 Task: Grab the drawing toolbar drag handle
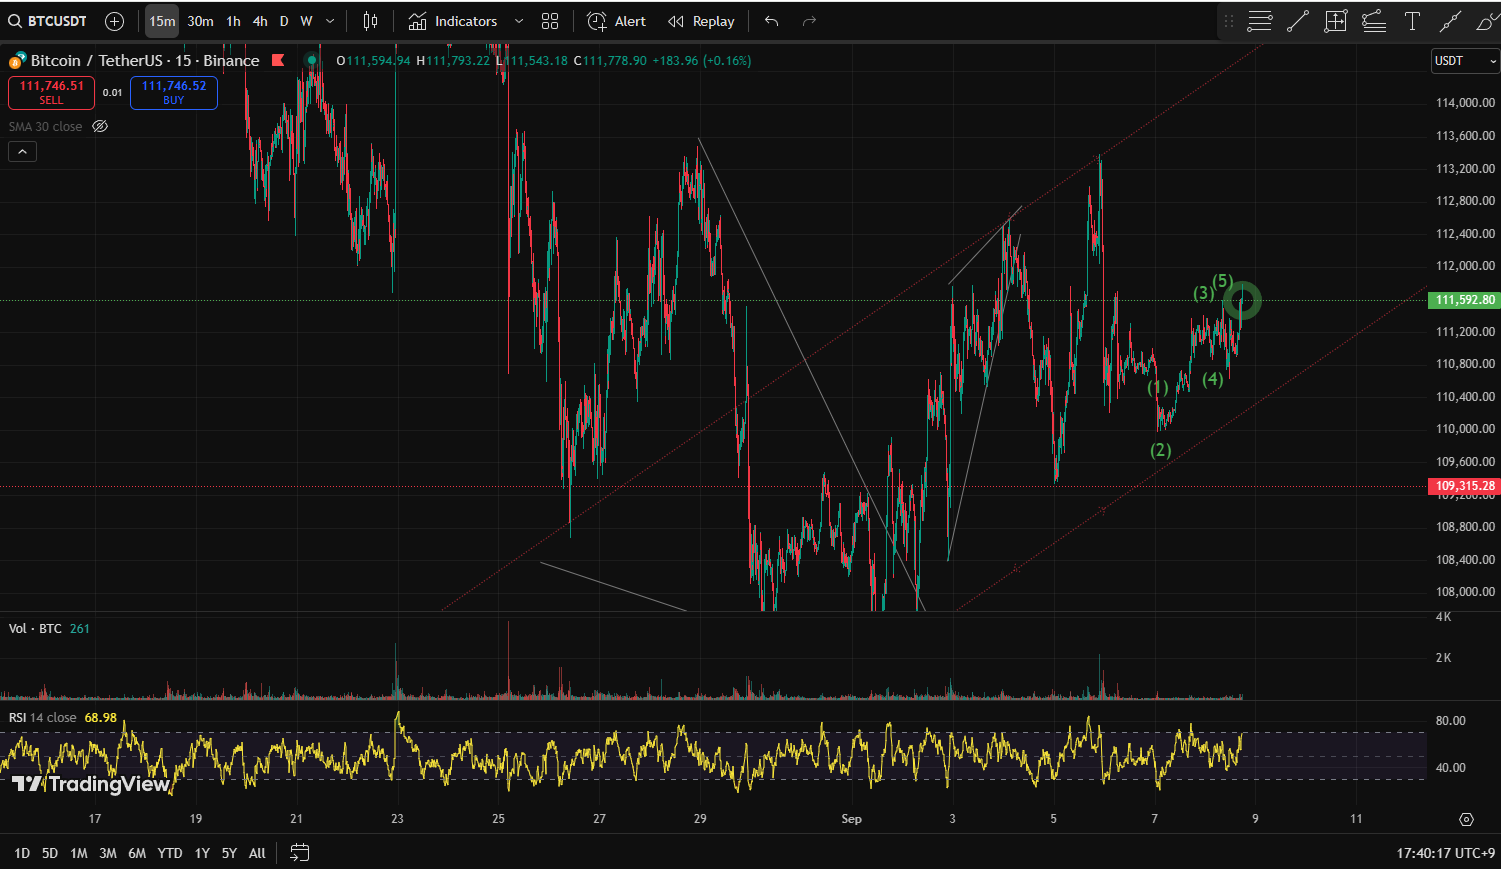[1229, 21]
